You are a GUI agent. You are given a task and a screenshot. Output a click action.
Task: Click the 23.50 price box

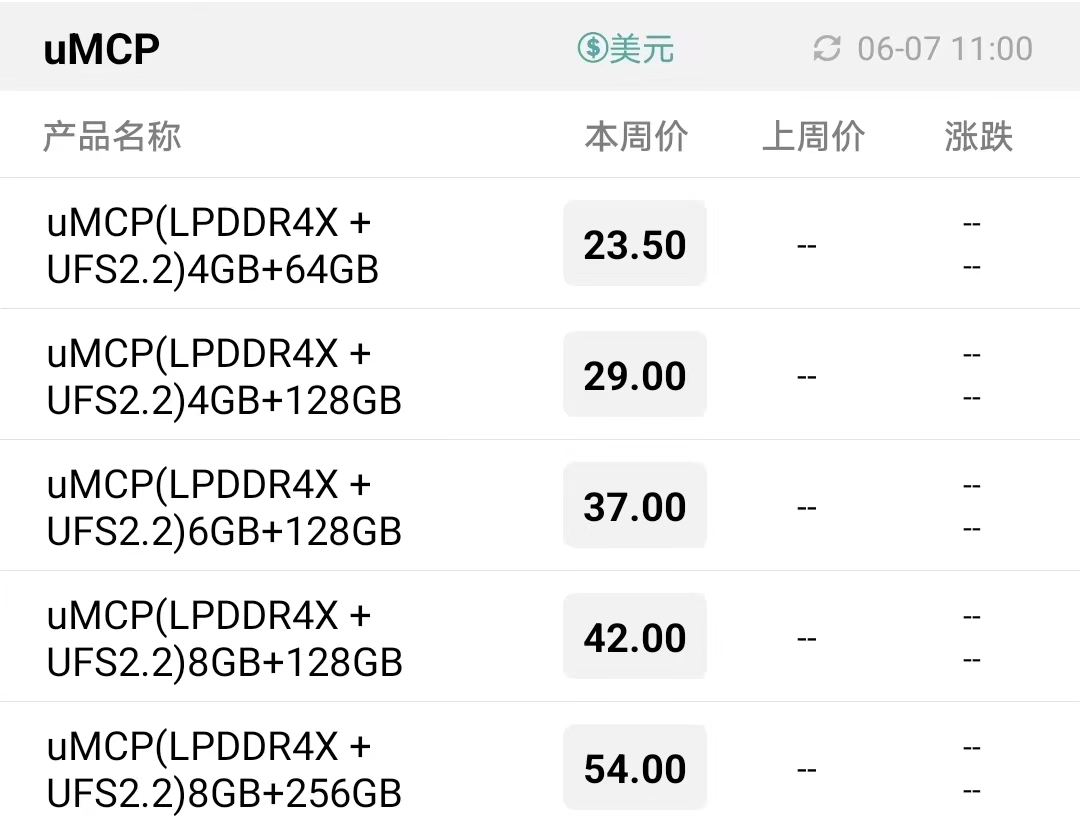point(635,243)
